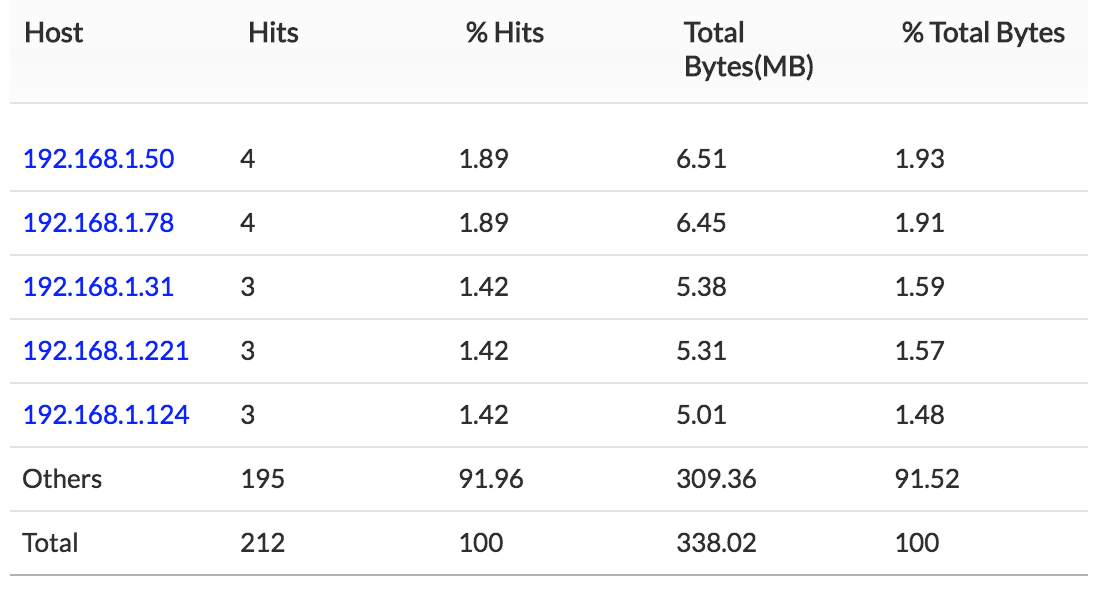Select the 91.96 percent hits cell
The width and height of the screenshot is (1098, 596).
click(x=491, y=479)
